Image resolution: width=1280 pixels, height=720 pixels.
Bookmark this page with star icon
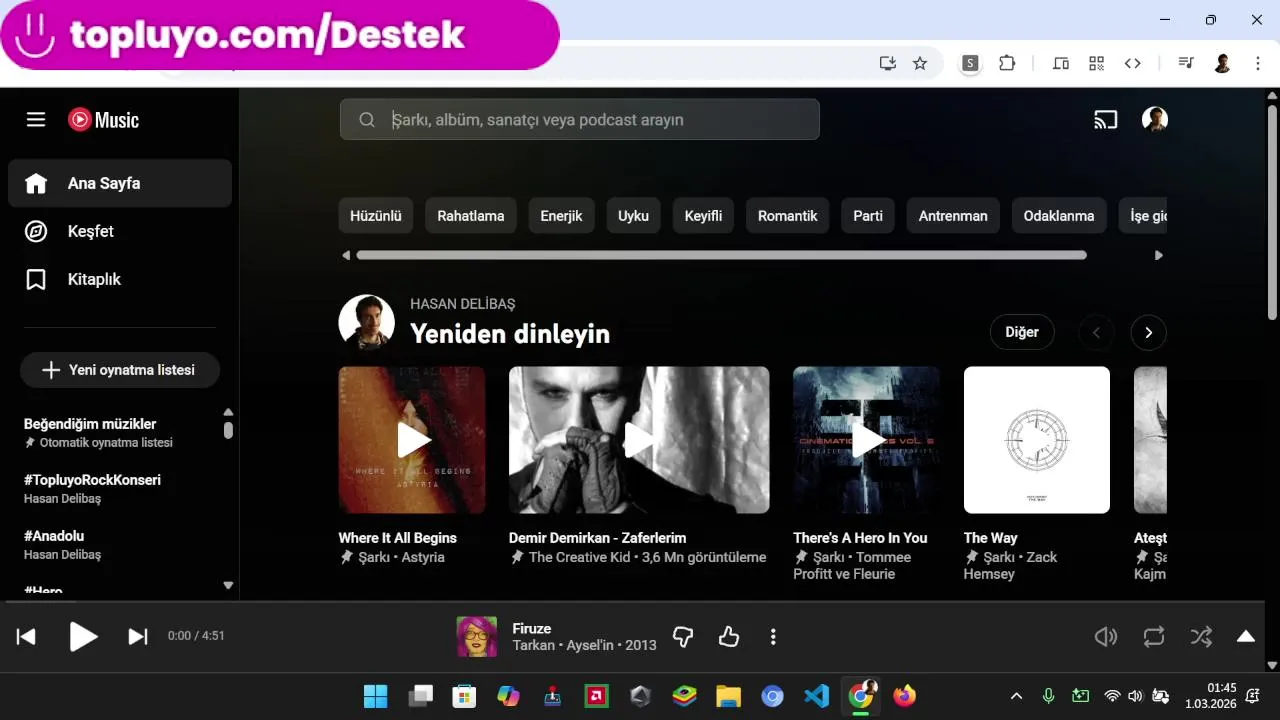(920, 63)
